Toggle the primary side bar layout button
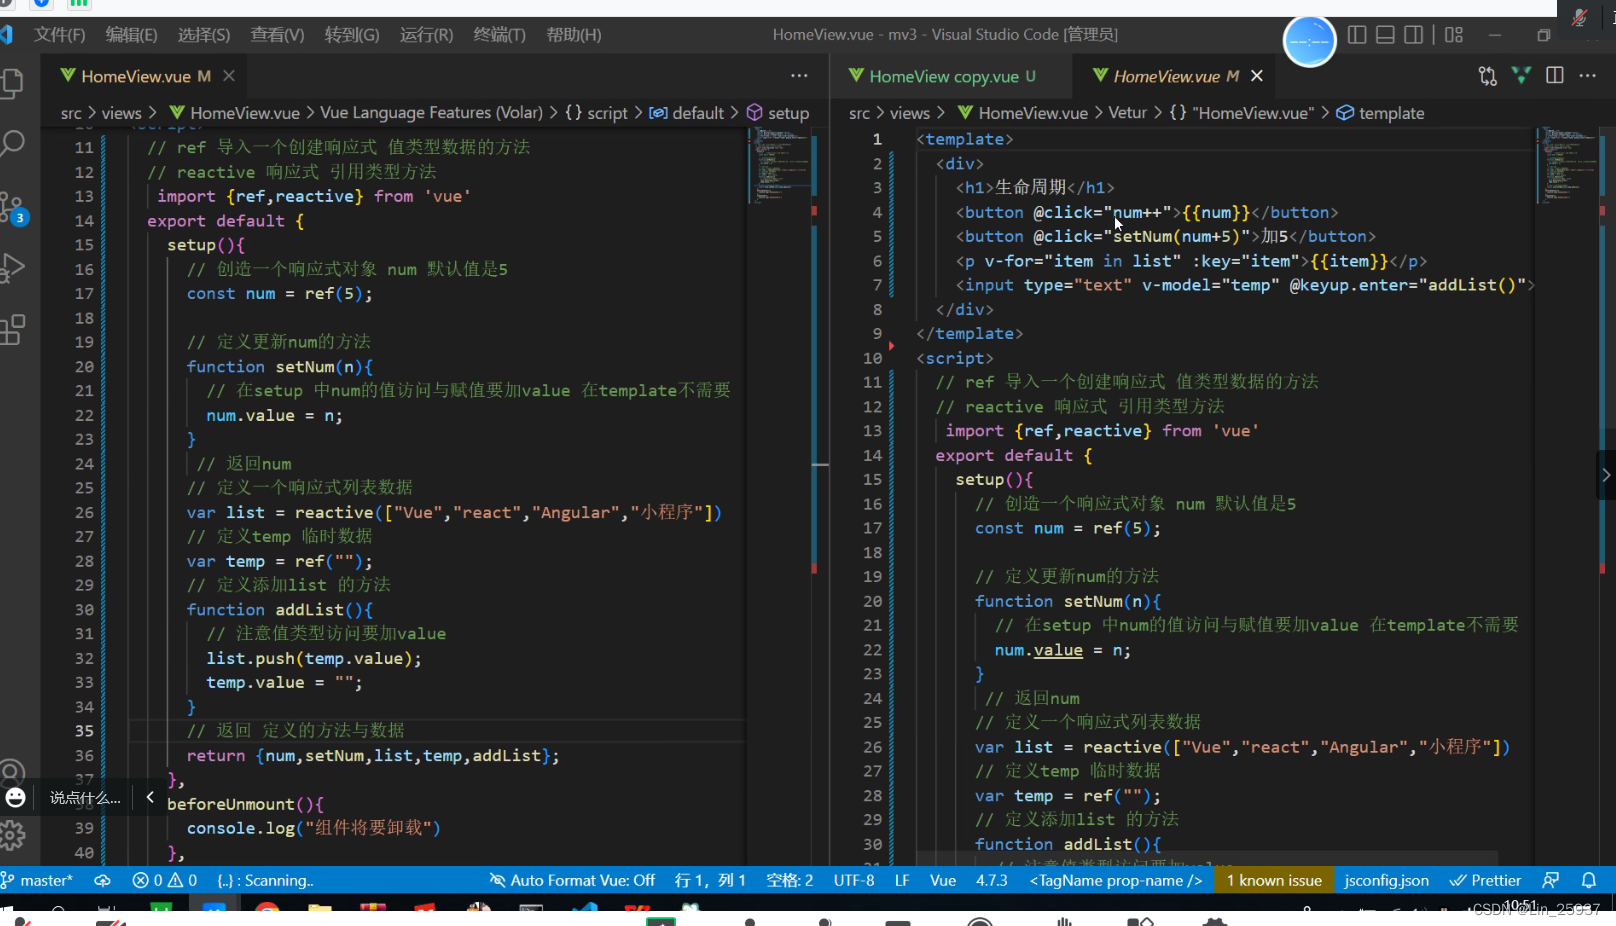 tap(1357, 35)
